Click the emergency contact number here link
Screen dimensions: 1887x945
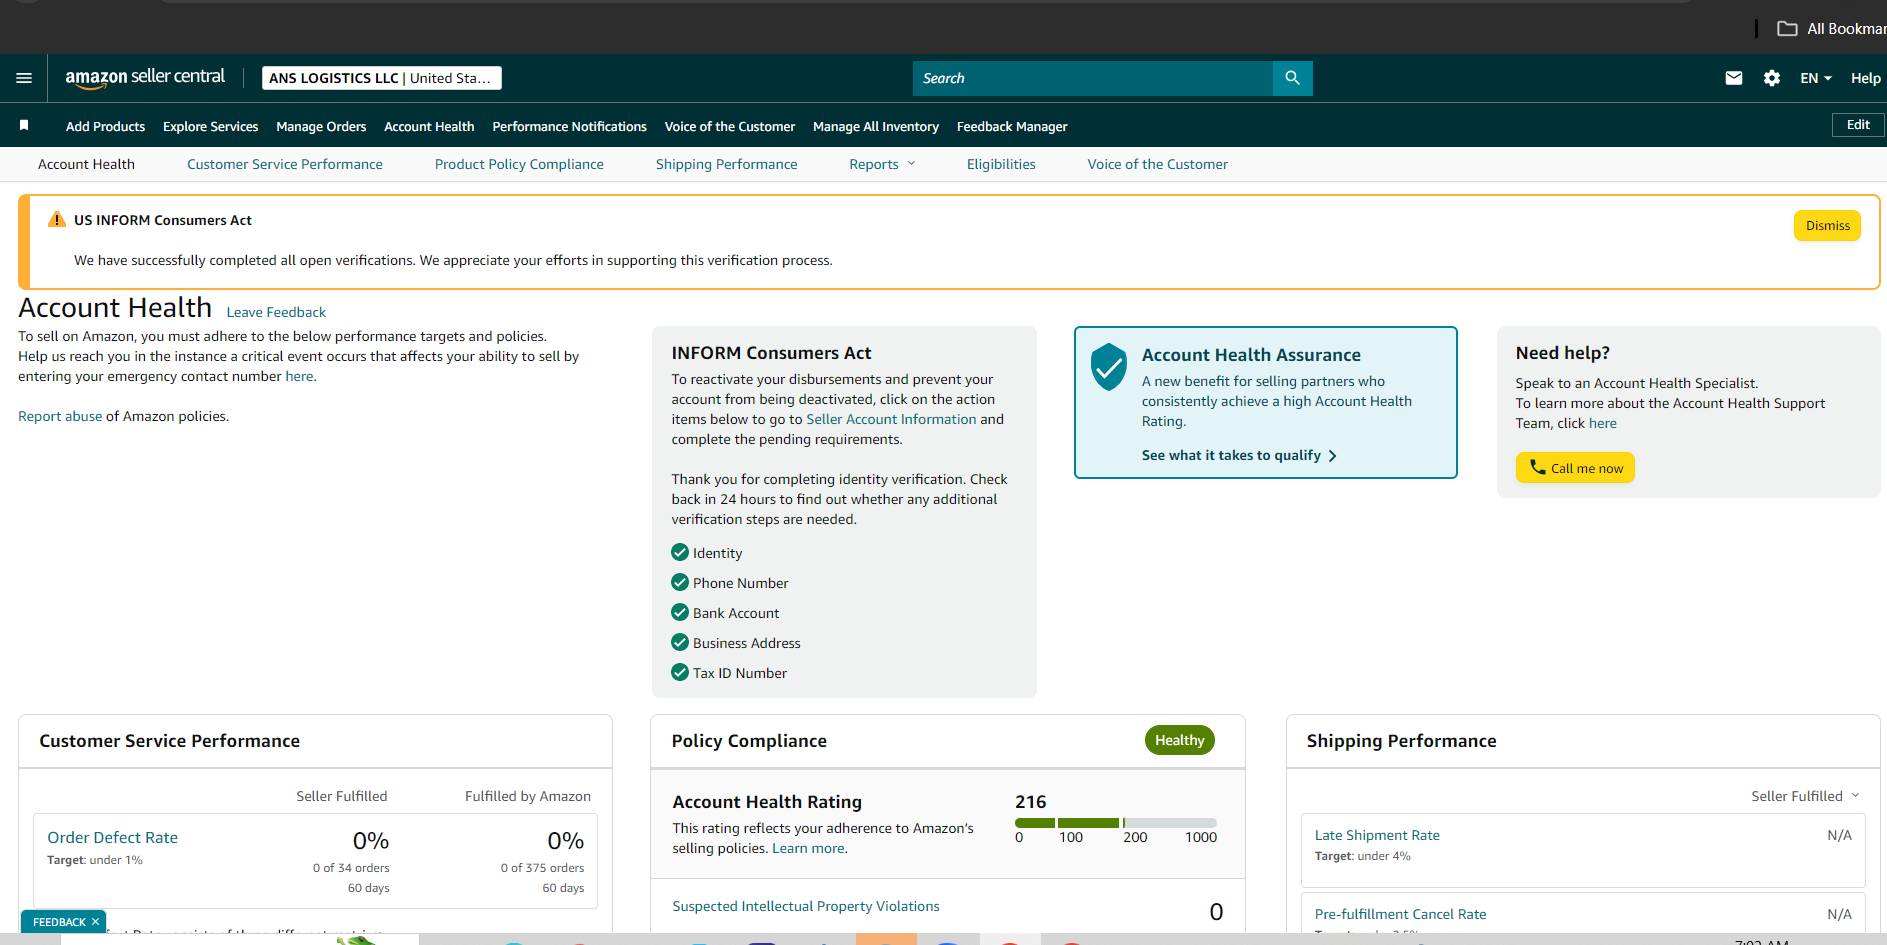[x=299, y=376]
